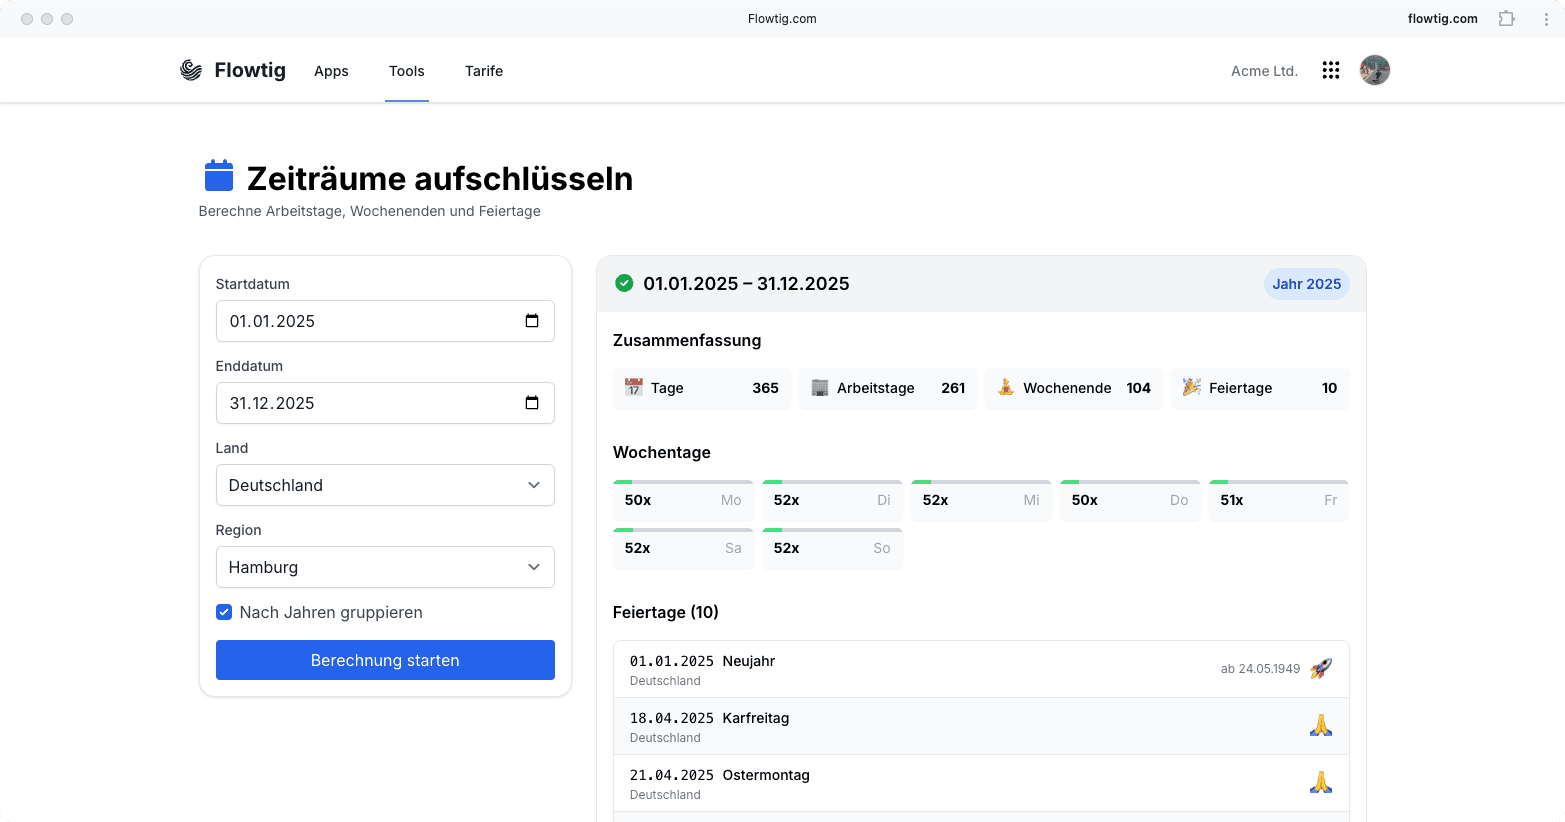The height and width of the screenshot is (822, 1565).
Task: Click the Zeiträume aufschlüsseln page title
Action: [x=440, y=178]
